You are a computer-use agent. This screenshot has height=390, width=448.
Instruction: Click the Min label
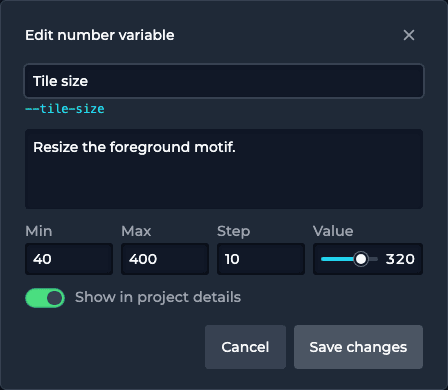[x=39, y=231]
